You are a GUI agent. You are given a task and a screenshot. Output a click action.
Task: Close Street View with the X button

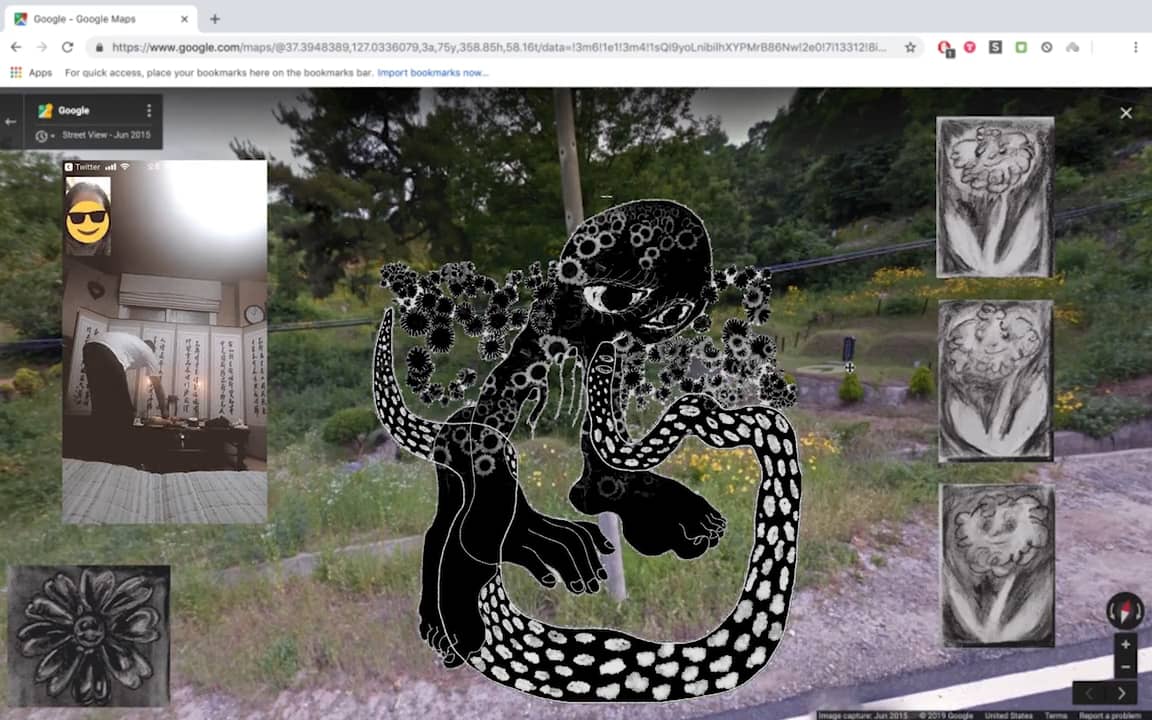[1126, 113]
